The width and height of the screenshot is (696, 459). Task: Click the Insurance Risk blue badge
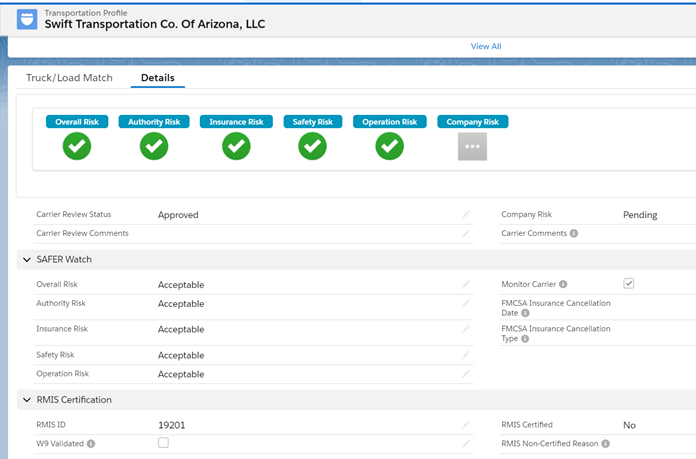click(236, 122)
